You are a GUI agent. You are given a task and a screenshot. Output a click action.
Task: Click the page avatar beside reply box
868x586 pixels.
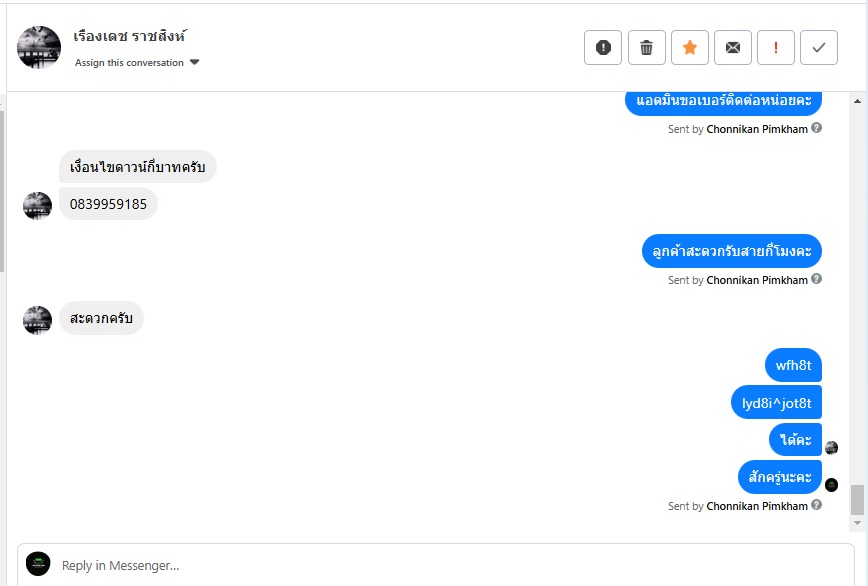click(38, 564)
